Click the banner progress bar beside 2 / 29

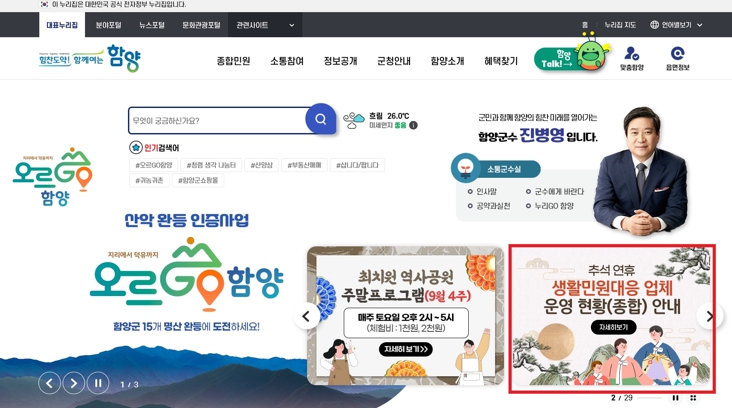pos(649,398)
